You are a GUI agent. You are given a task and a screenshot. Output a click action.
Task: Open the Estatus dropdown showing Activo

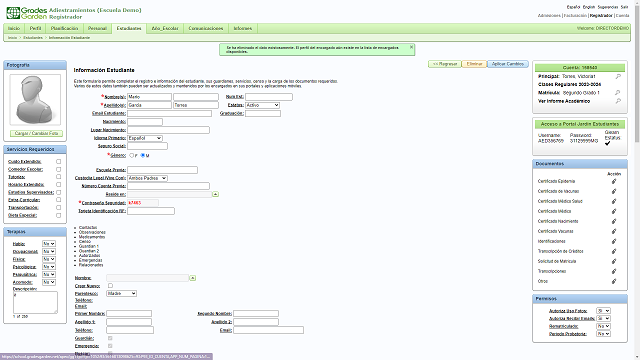262,105
